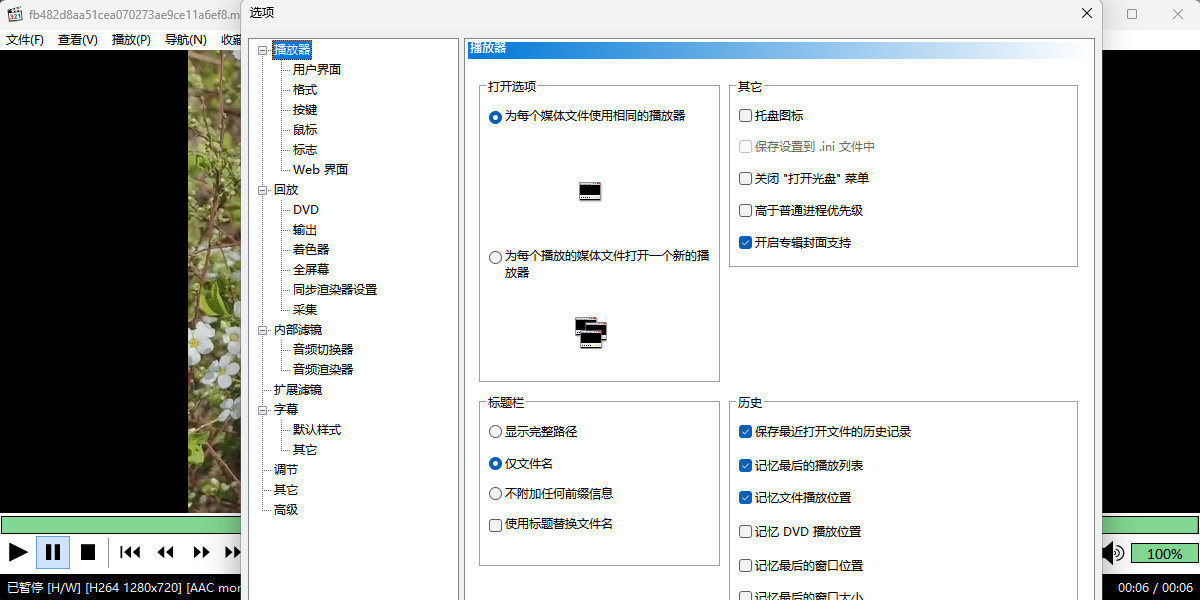Select 音频切换器 in the options tree
1200x600 pixels.
click(322, 350)
